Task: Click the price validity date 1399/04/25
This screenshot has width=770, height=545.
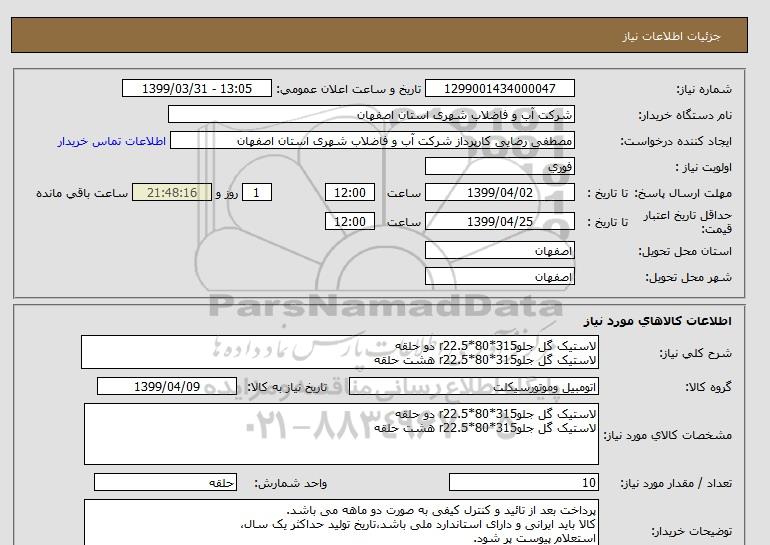Action: pos(499,221)
